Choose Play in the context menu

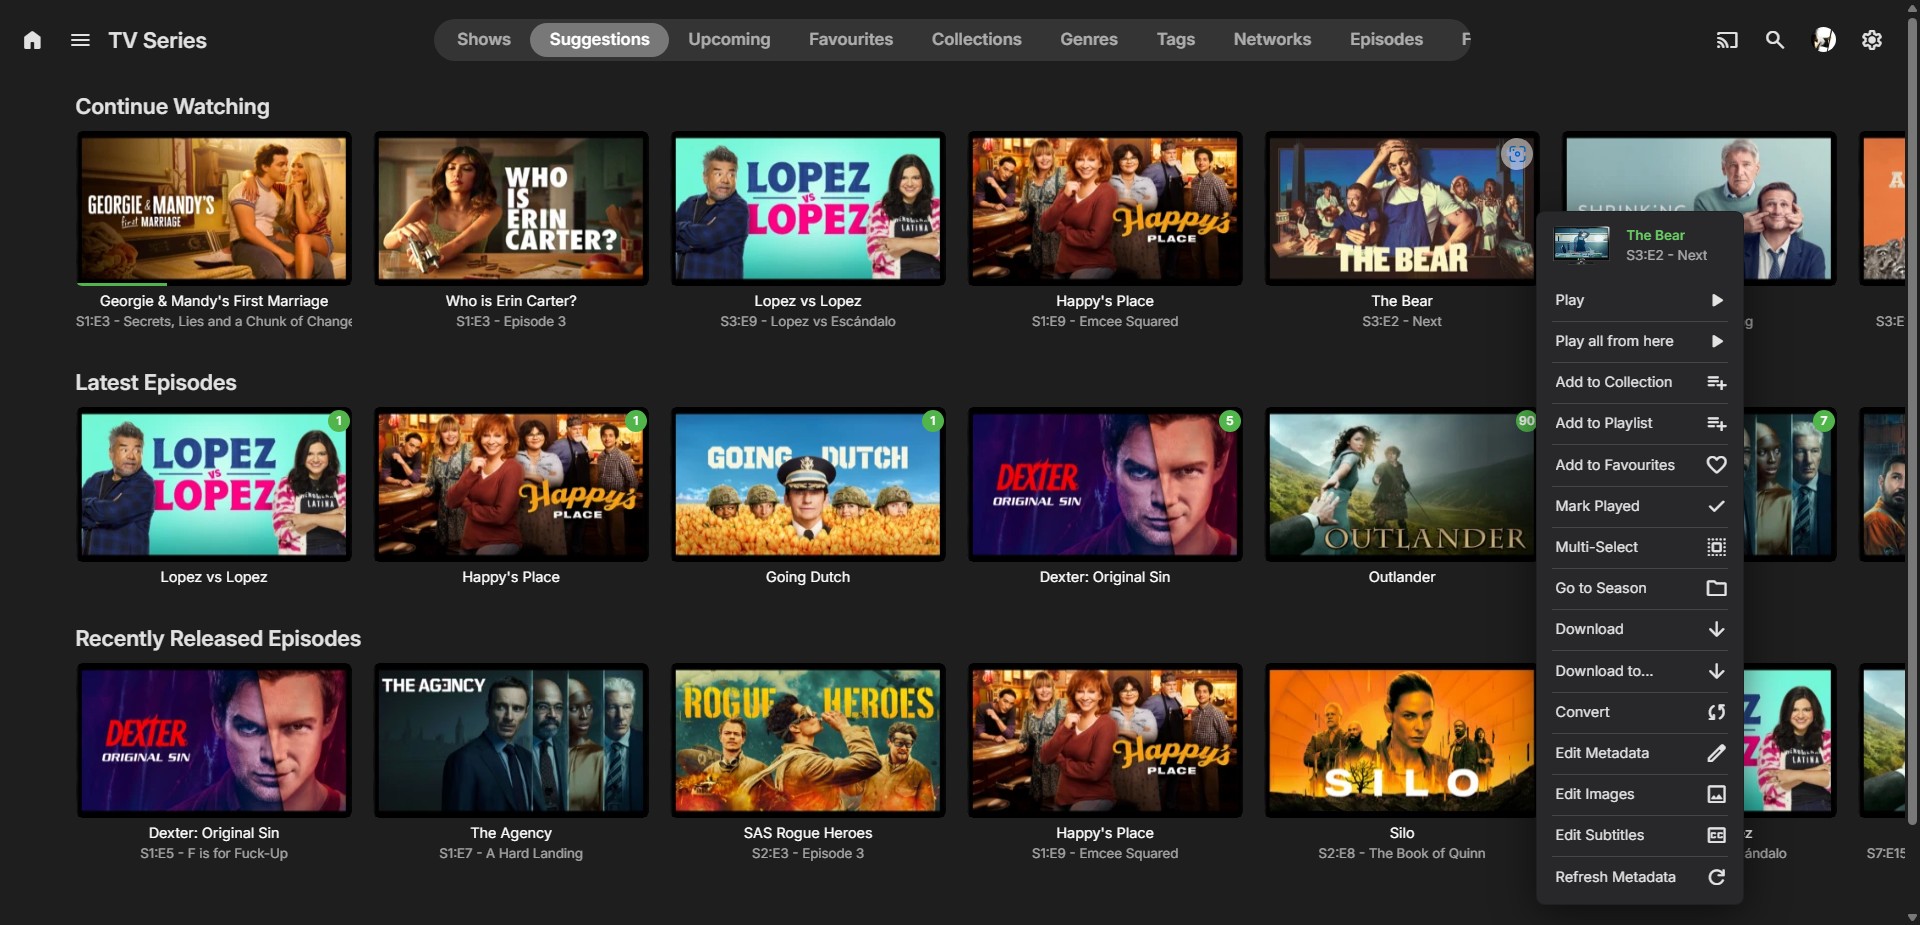point(1640,300)
